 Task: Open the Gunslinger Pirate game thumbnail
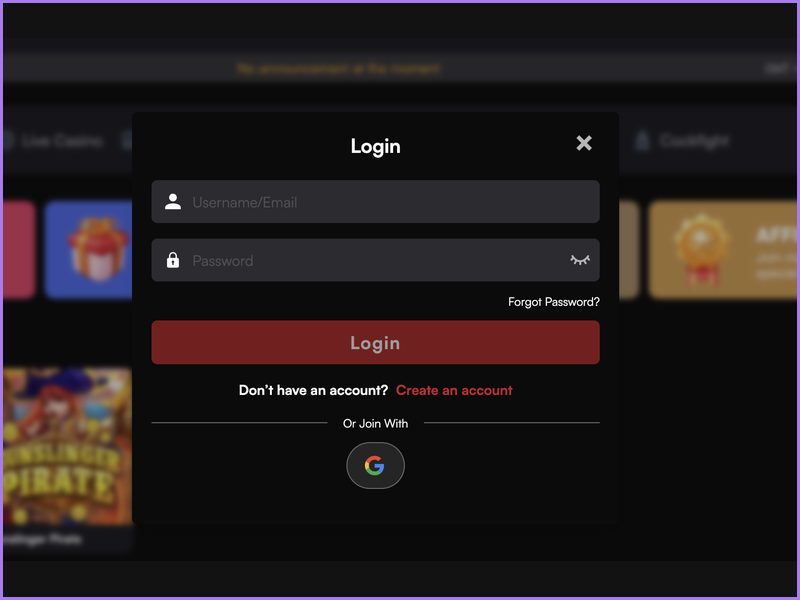point(67,446)
